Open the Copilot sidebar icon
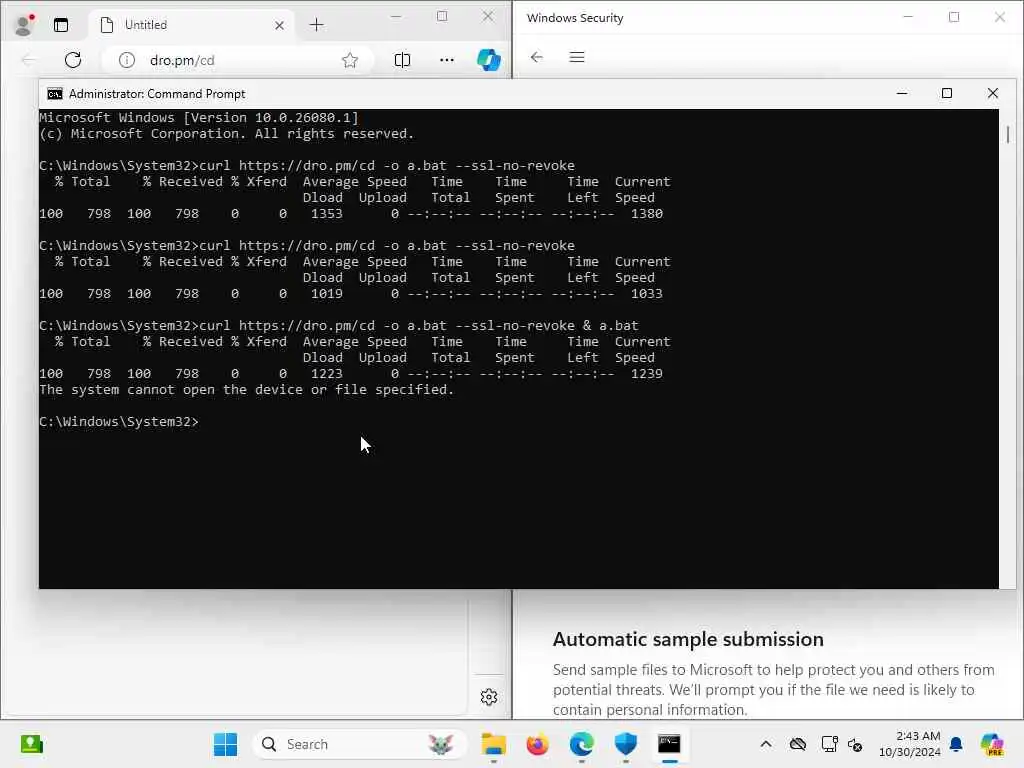 (488, 60)
